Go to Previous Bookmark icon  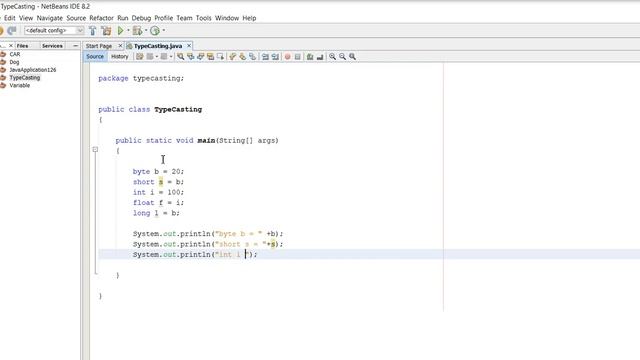(x=233, y=57)
